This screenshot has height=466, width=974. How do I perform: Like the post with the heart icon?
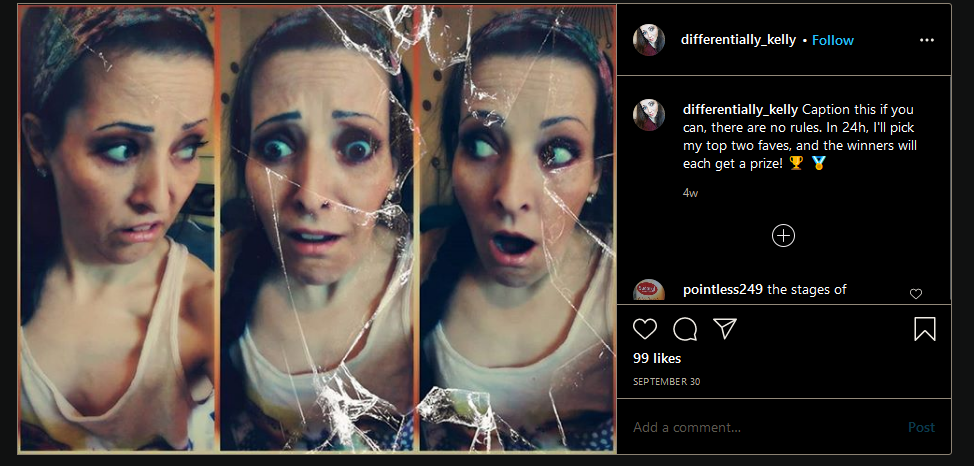645,329
